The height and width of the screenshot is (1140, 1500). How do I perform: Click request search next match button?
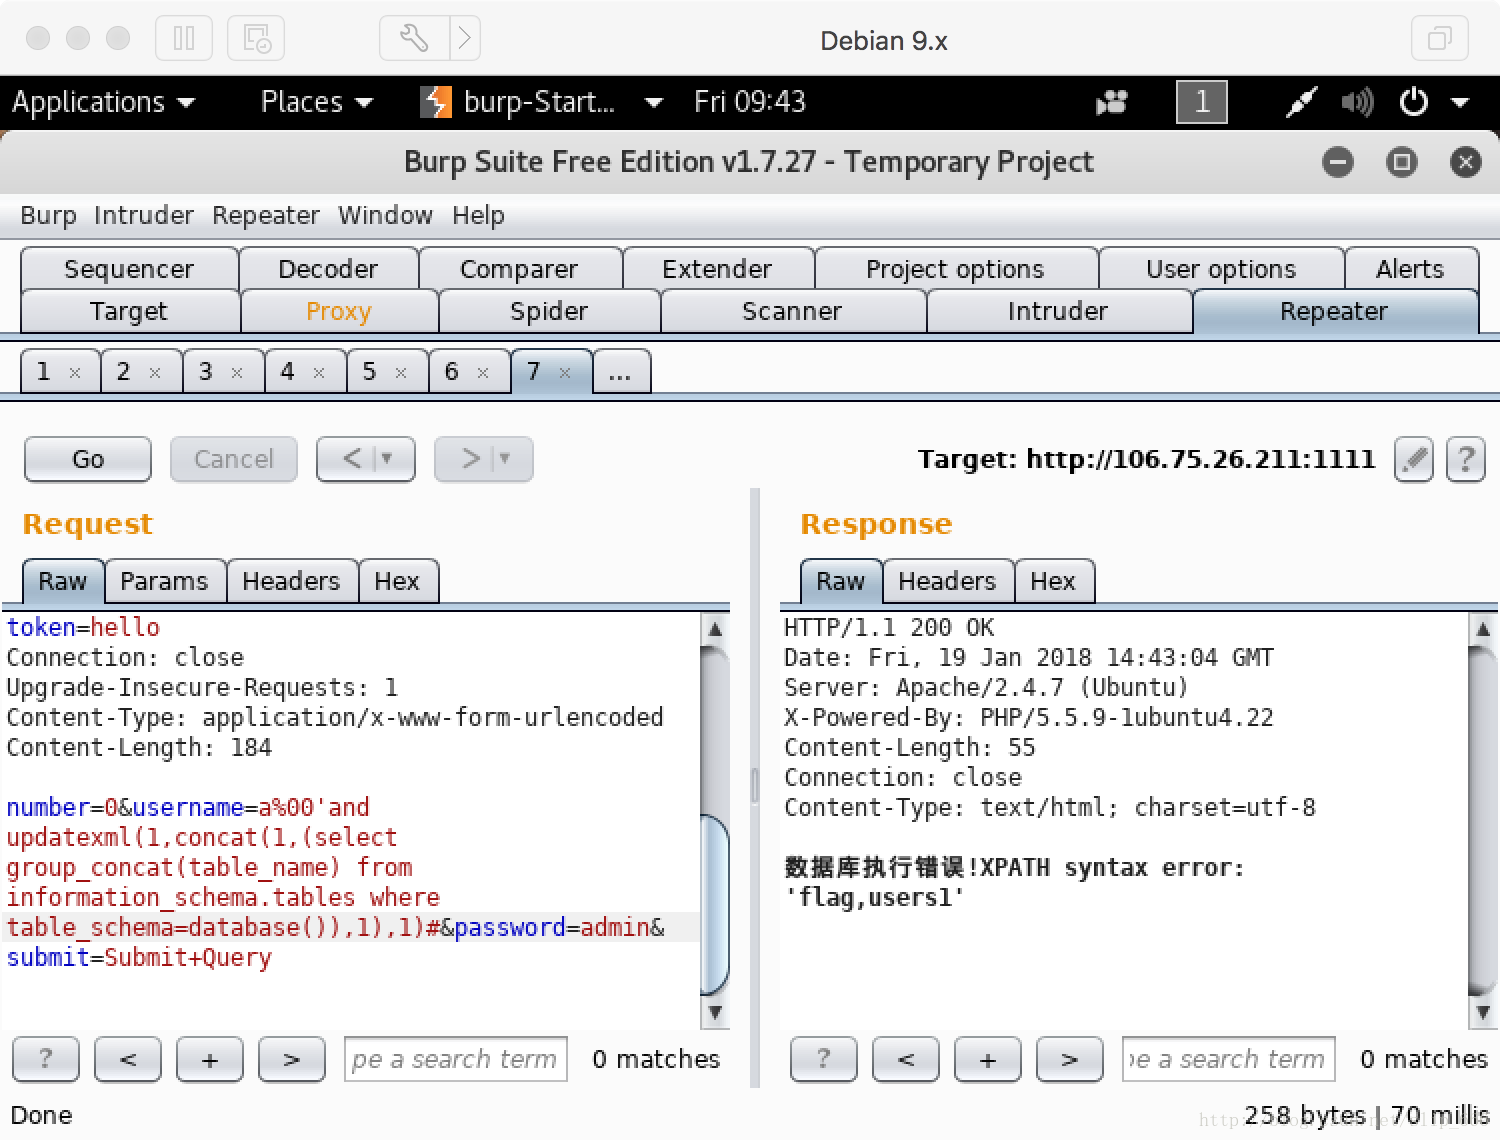tap(292, 1059)
